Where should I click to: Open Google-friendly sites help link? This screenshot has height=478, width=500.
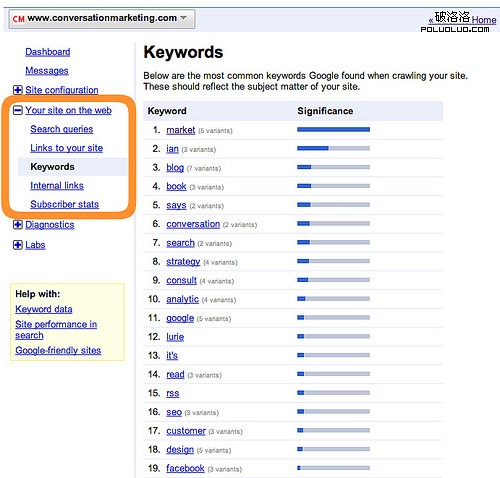58,350
